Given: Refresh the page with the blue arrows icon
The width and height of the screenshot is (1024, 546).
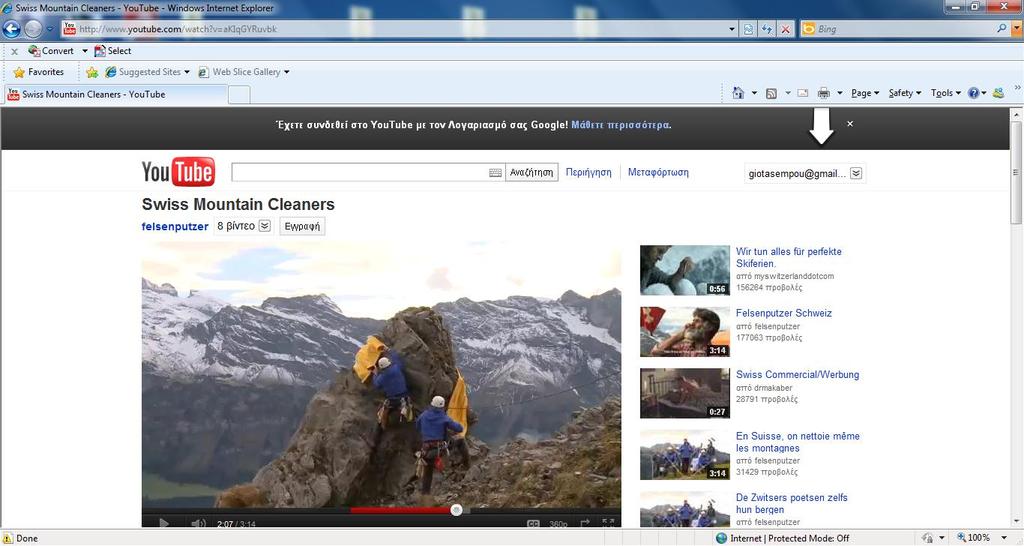Looking at the screenshot, I should tap(767, 29).
